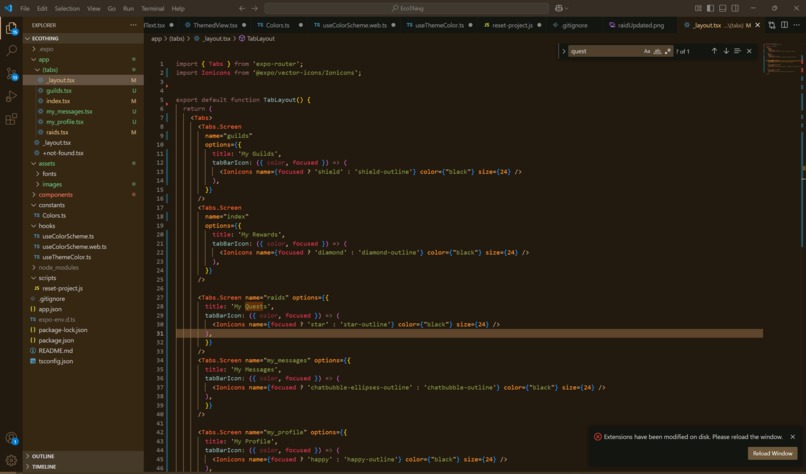The image size is (806, 474).
Task: Toggle Match Whole Word in find widget
Action: [x=657, y=51]
